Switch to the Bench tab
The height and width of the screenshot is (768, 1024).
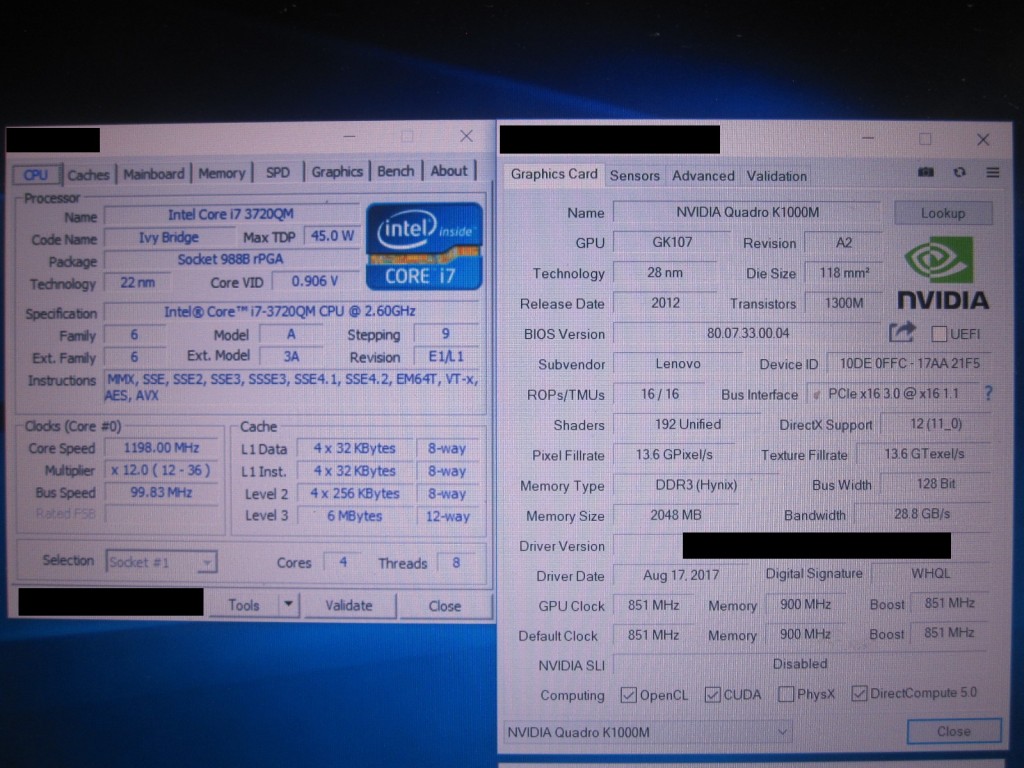(396, 171)
